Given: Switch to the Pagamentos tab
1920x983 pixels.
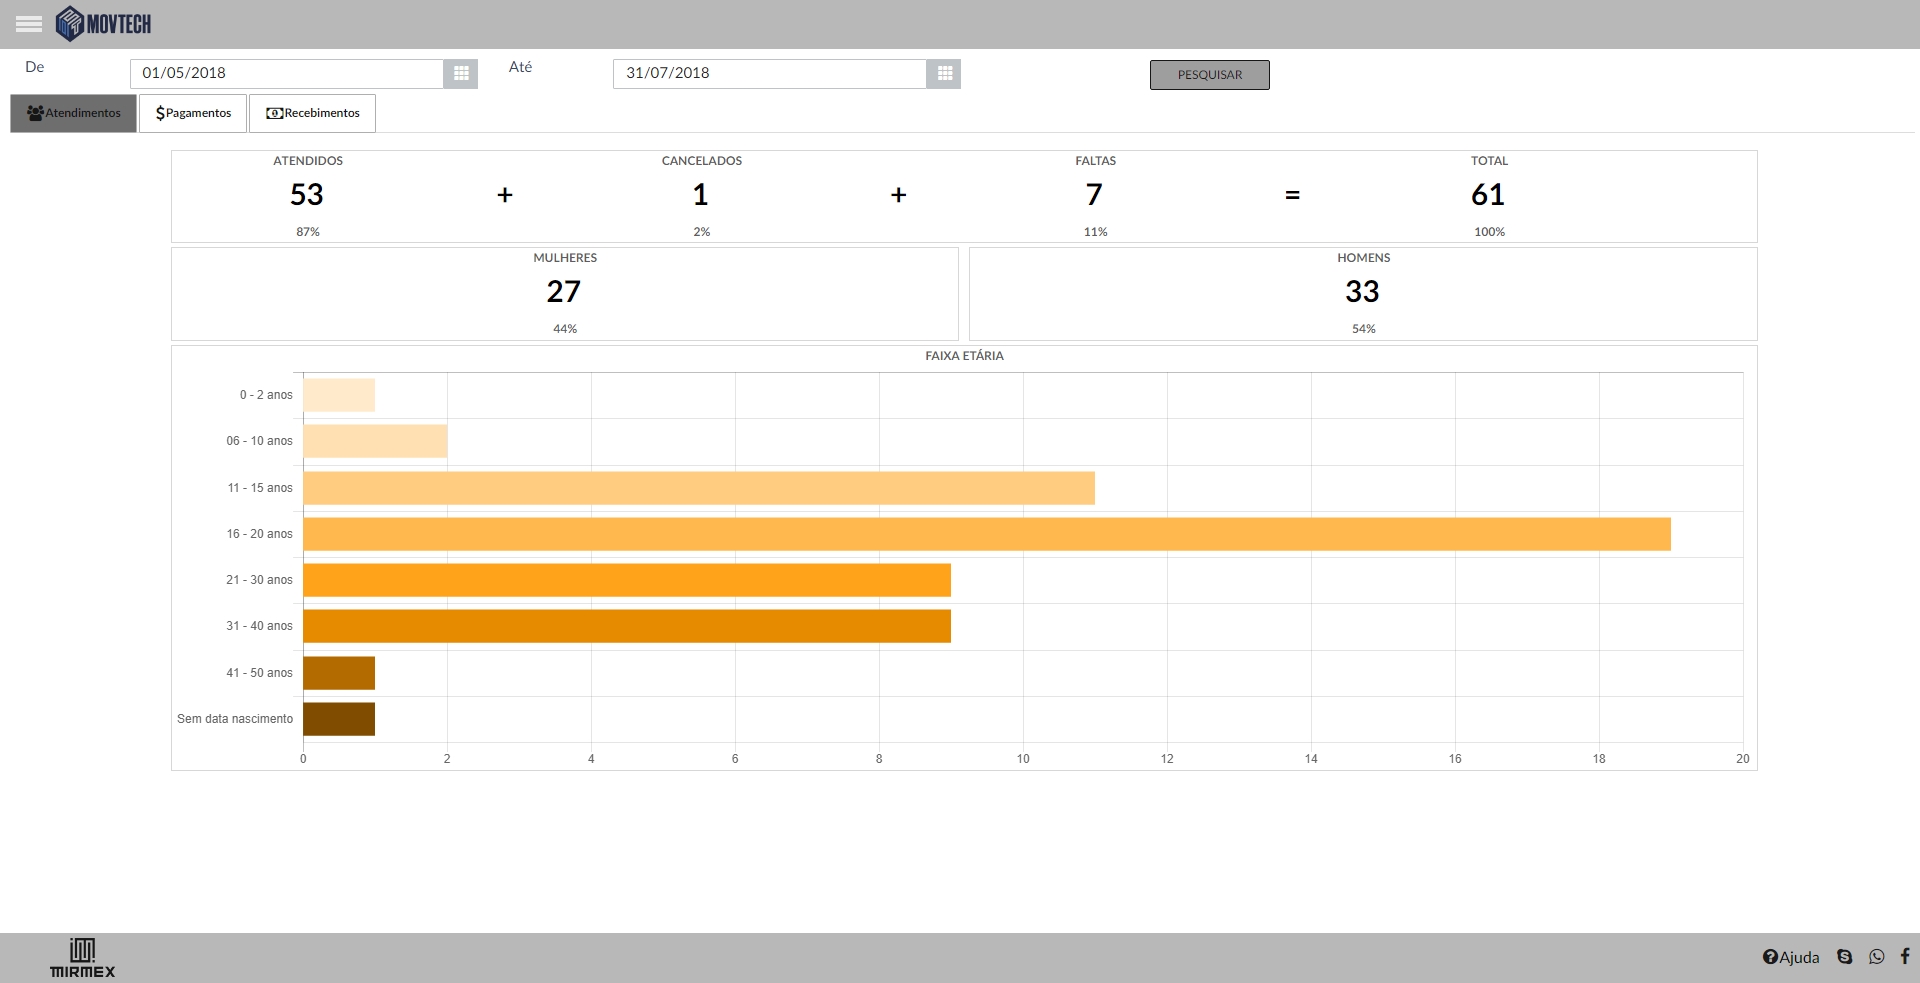Looking at the screenshot, I should coord(193,113).
